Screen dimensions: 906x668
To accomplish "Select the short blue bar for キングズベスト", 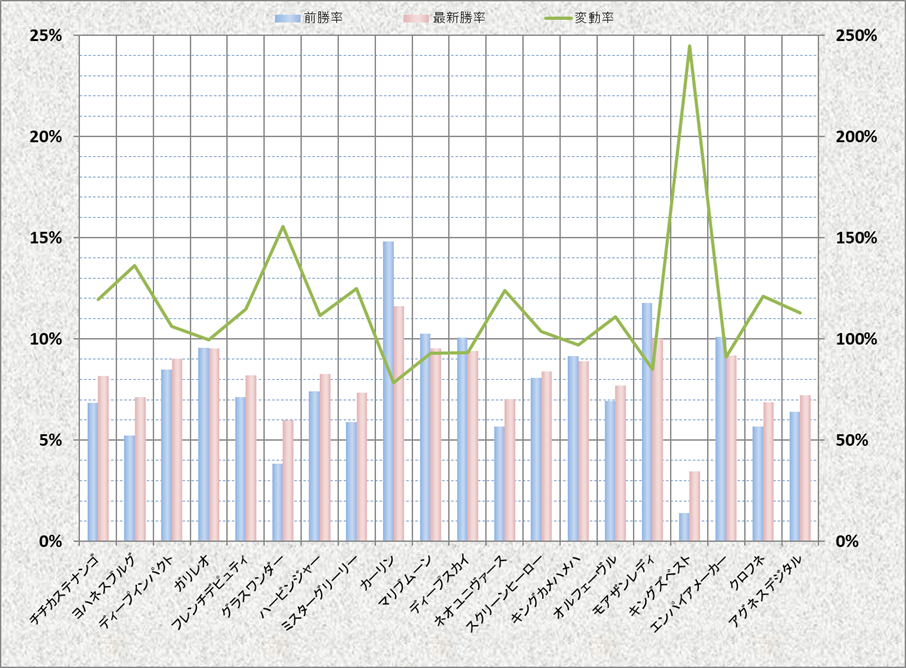I will point(684,527).
